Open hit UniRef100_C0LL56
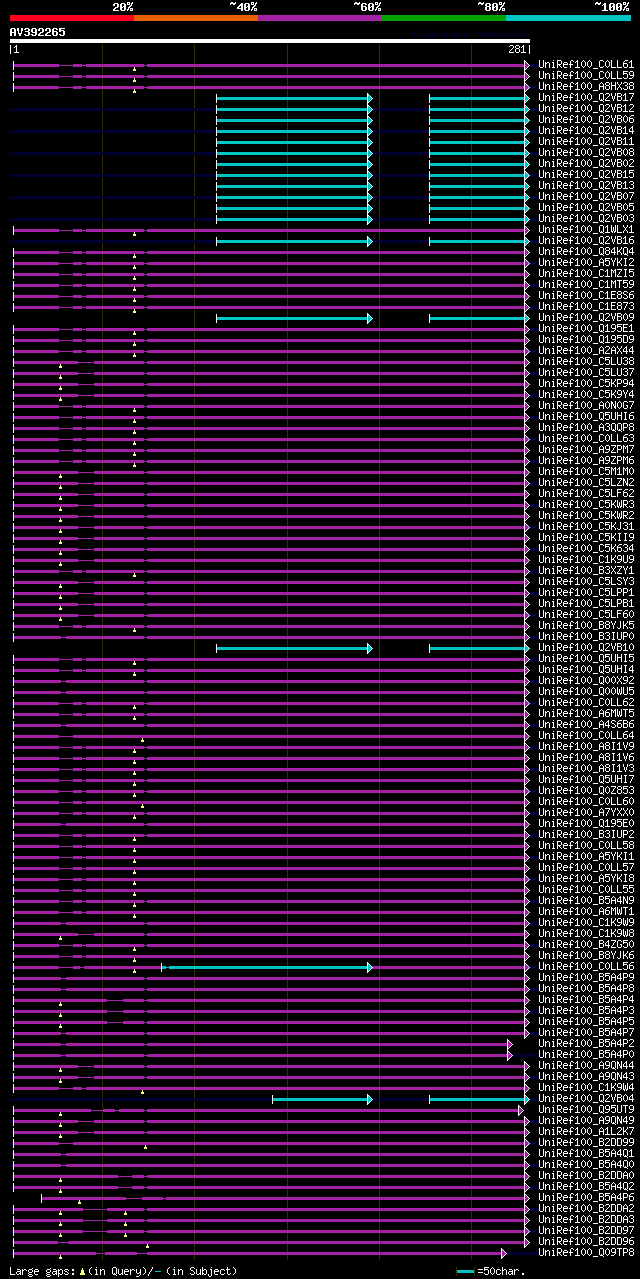The image size is (640, 1279). tap(586, 966)
